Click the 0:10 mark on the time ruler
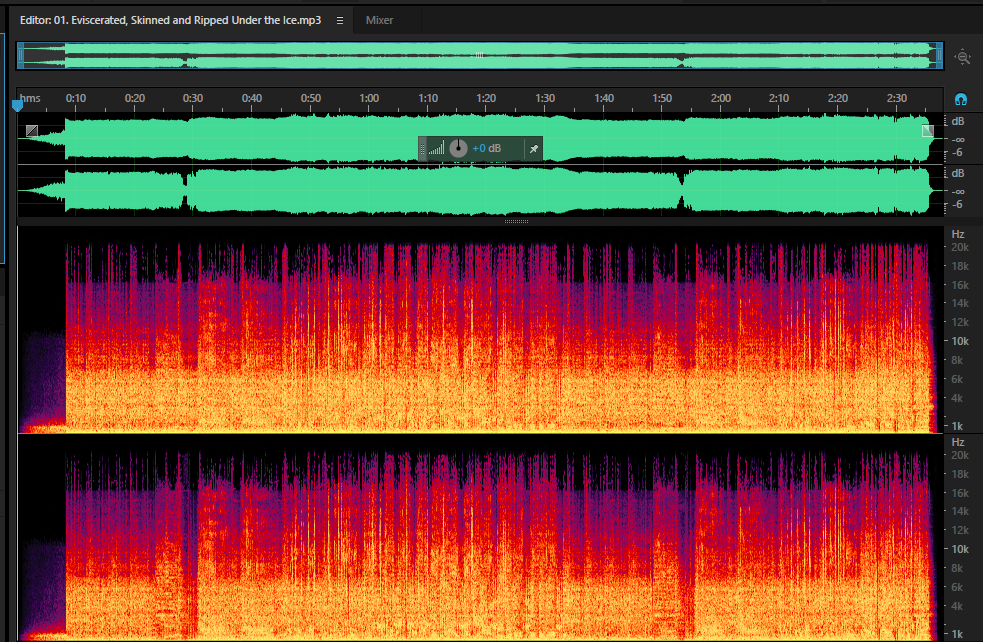The image size is (983, 642). coord(76,98)
